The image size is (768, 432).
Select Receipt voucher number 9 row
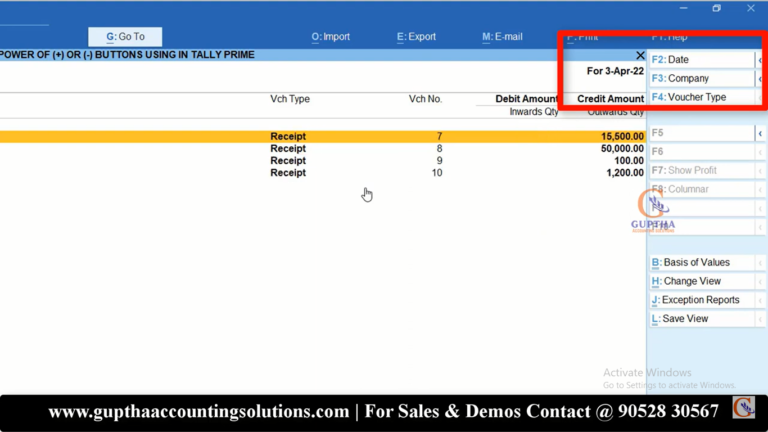(x=323, y=161)
